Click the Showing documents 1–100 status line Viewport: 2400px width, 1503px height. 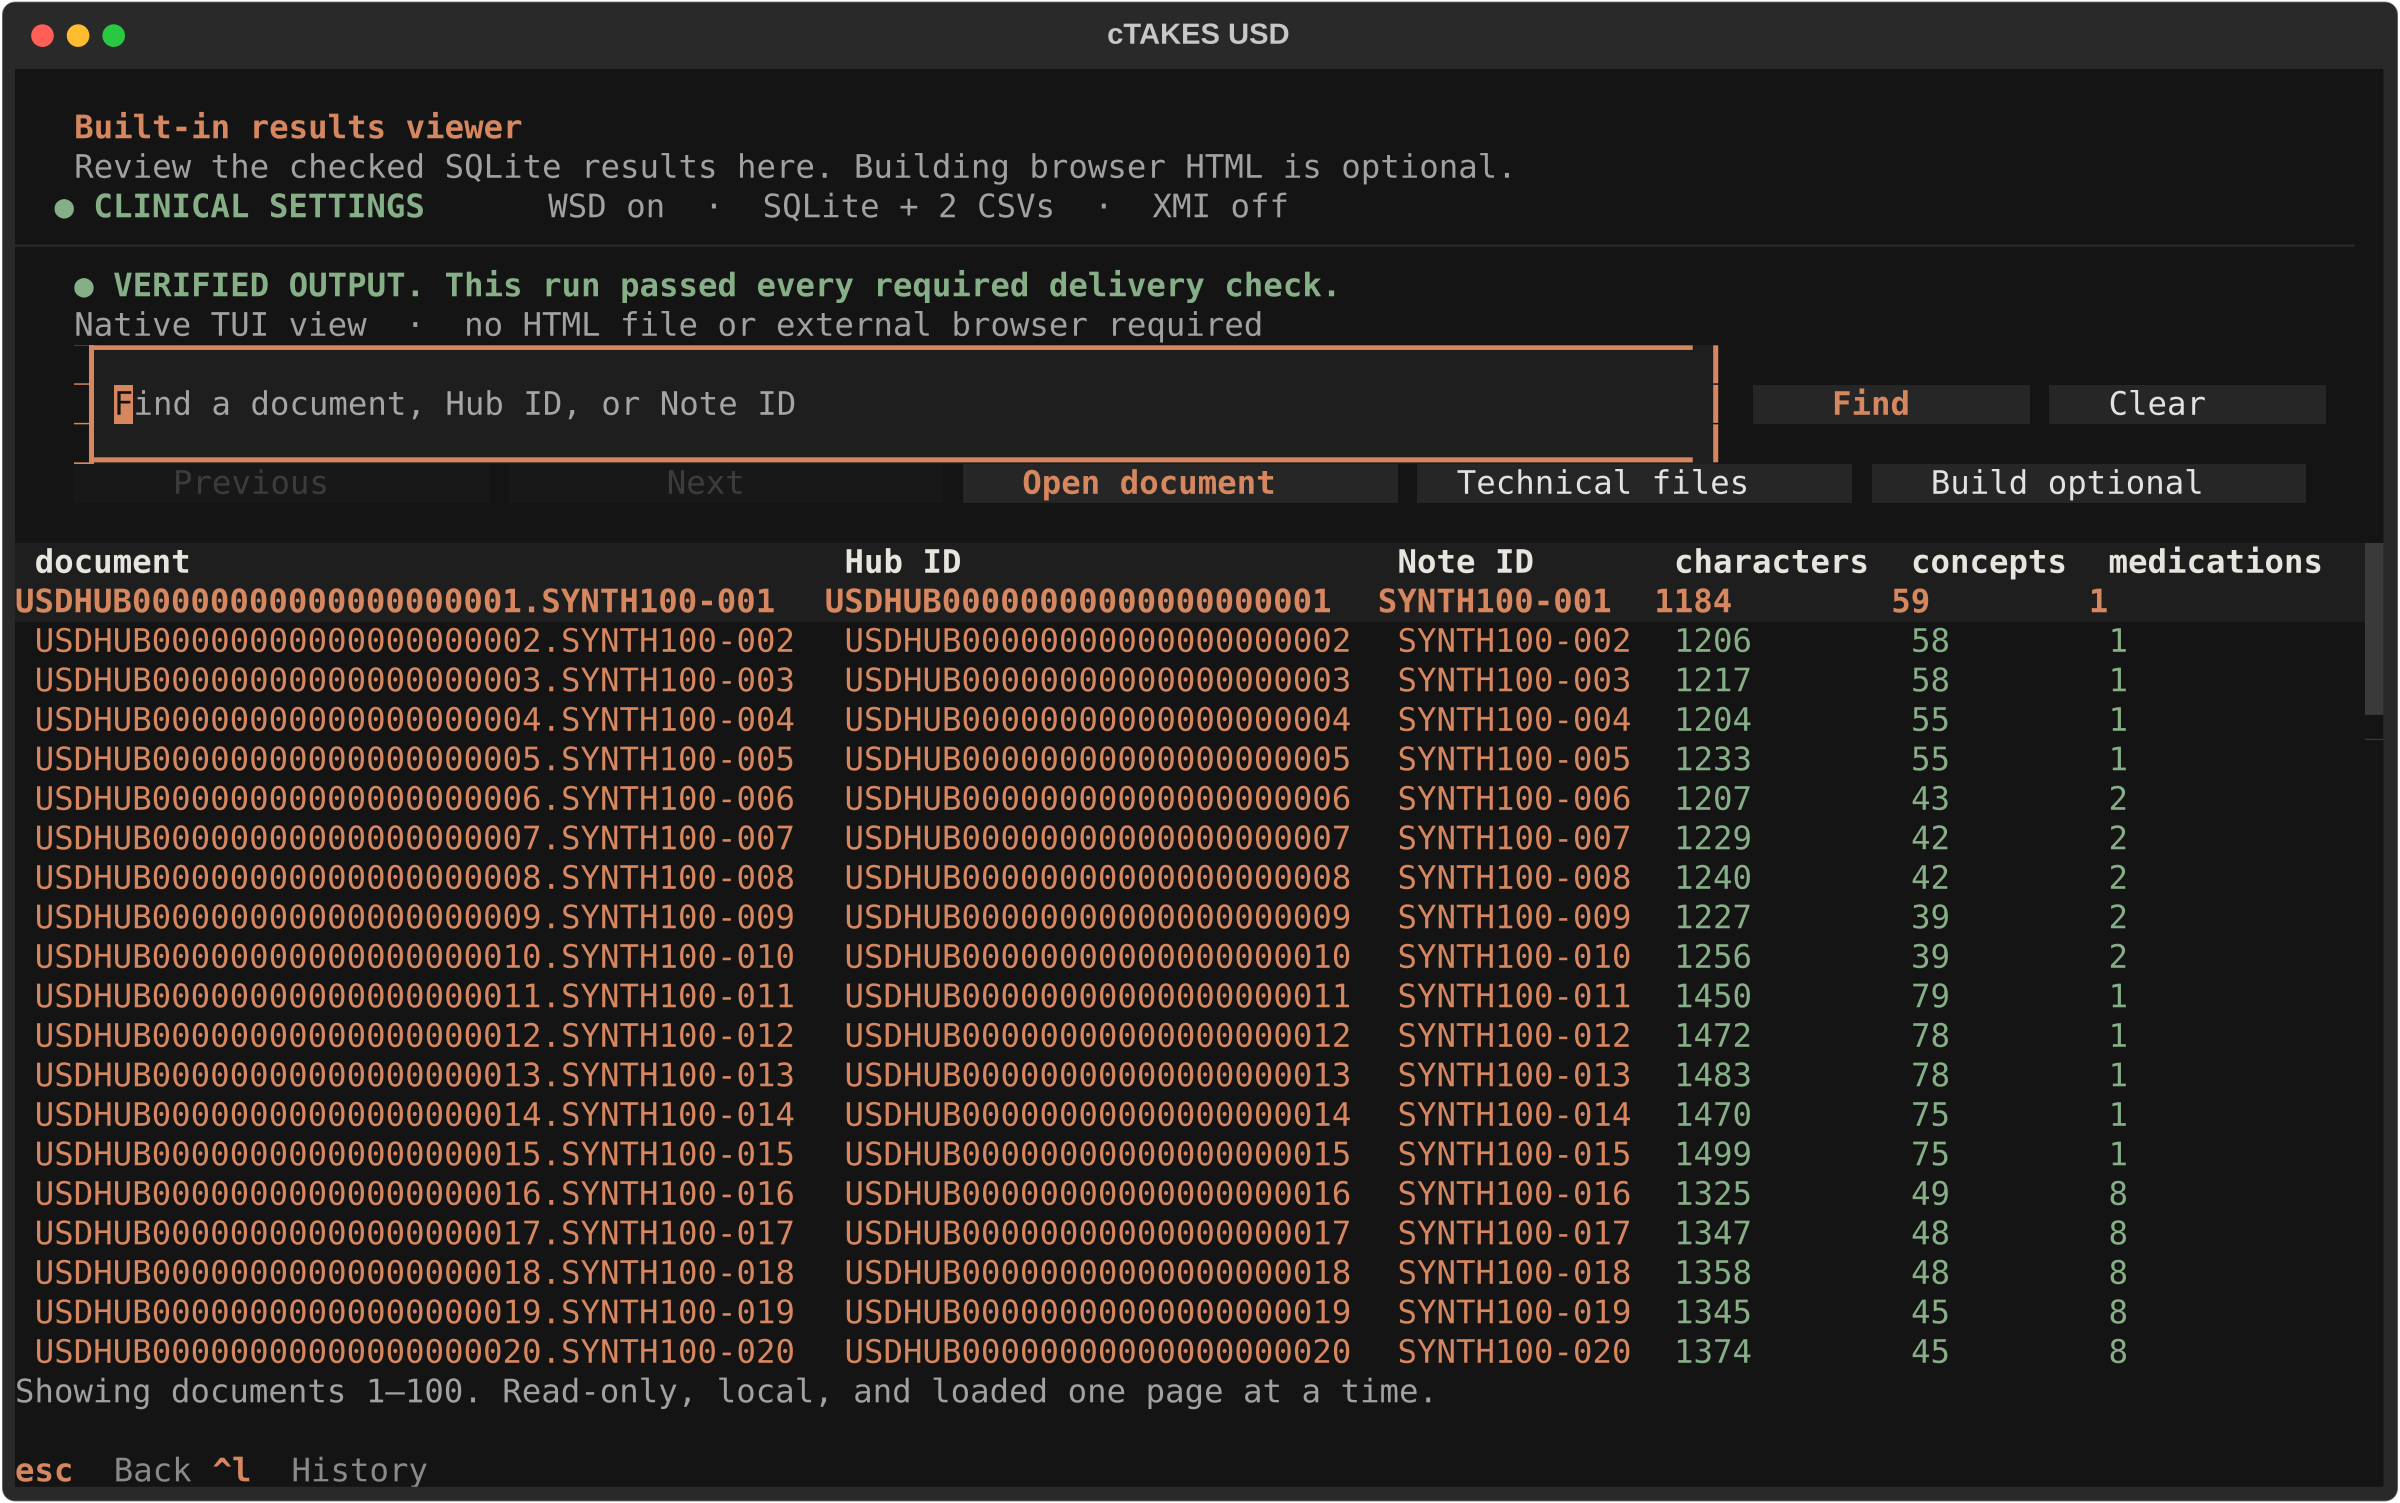coord(725,1392)
